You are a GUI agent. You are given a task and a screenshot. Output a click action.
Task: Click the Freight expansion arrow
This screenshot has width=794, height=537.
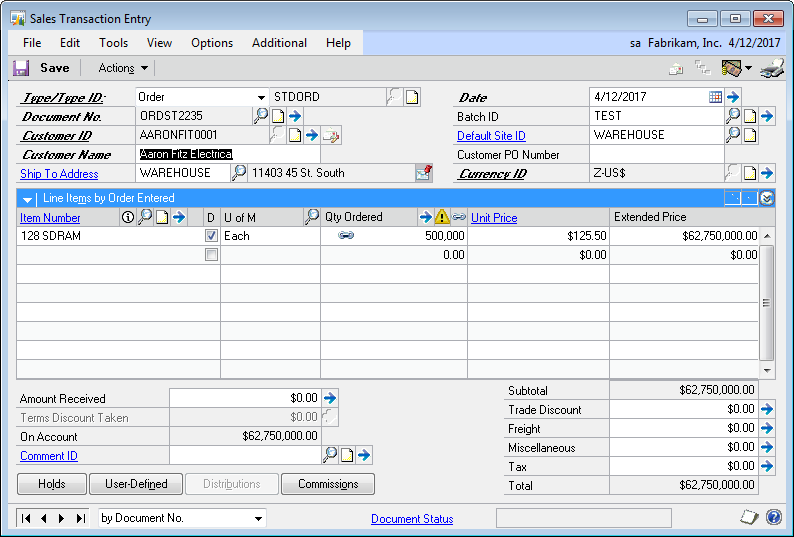point(767,428)
